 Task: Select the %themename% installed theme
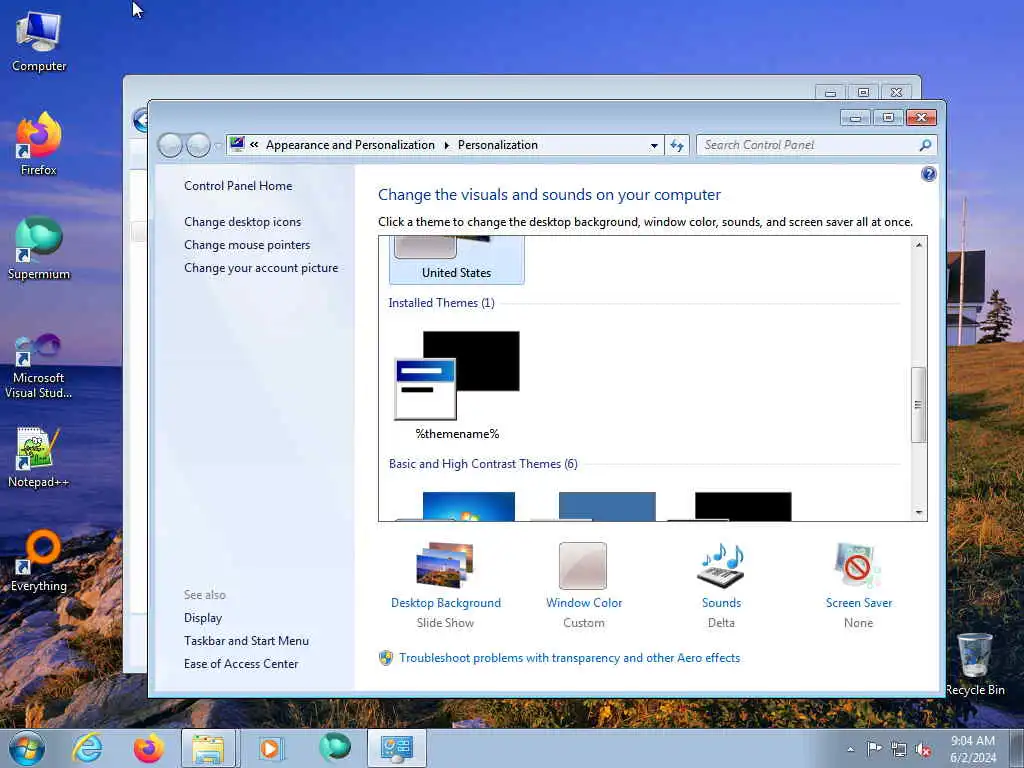[456, 385]
